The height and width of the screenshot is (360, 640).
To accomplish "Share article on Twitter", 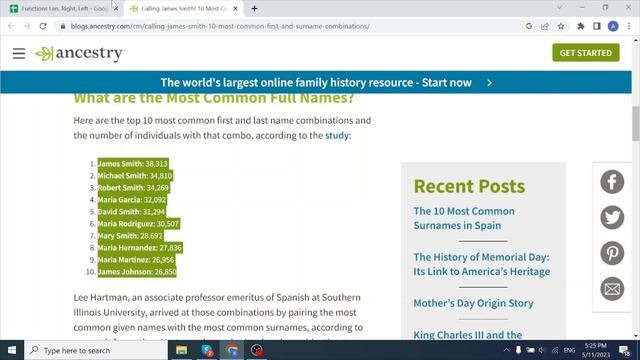I will pyautogui.click(x=612, y=218).
